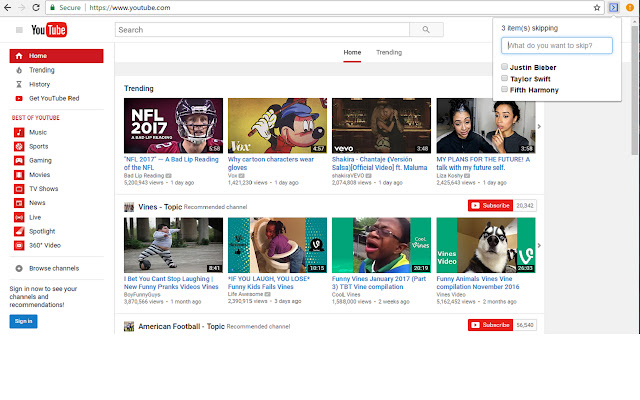
Task: Click the History hourglass icon
Action: 19,84
